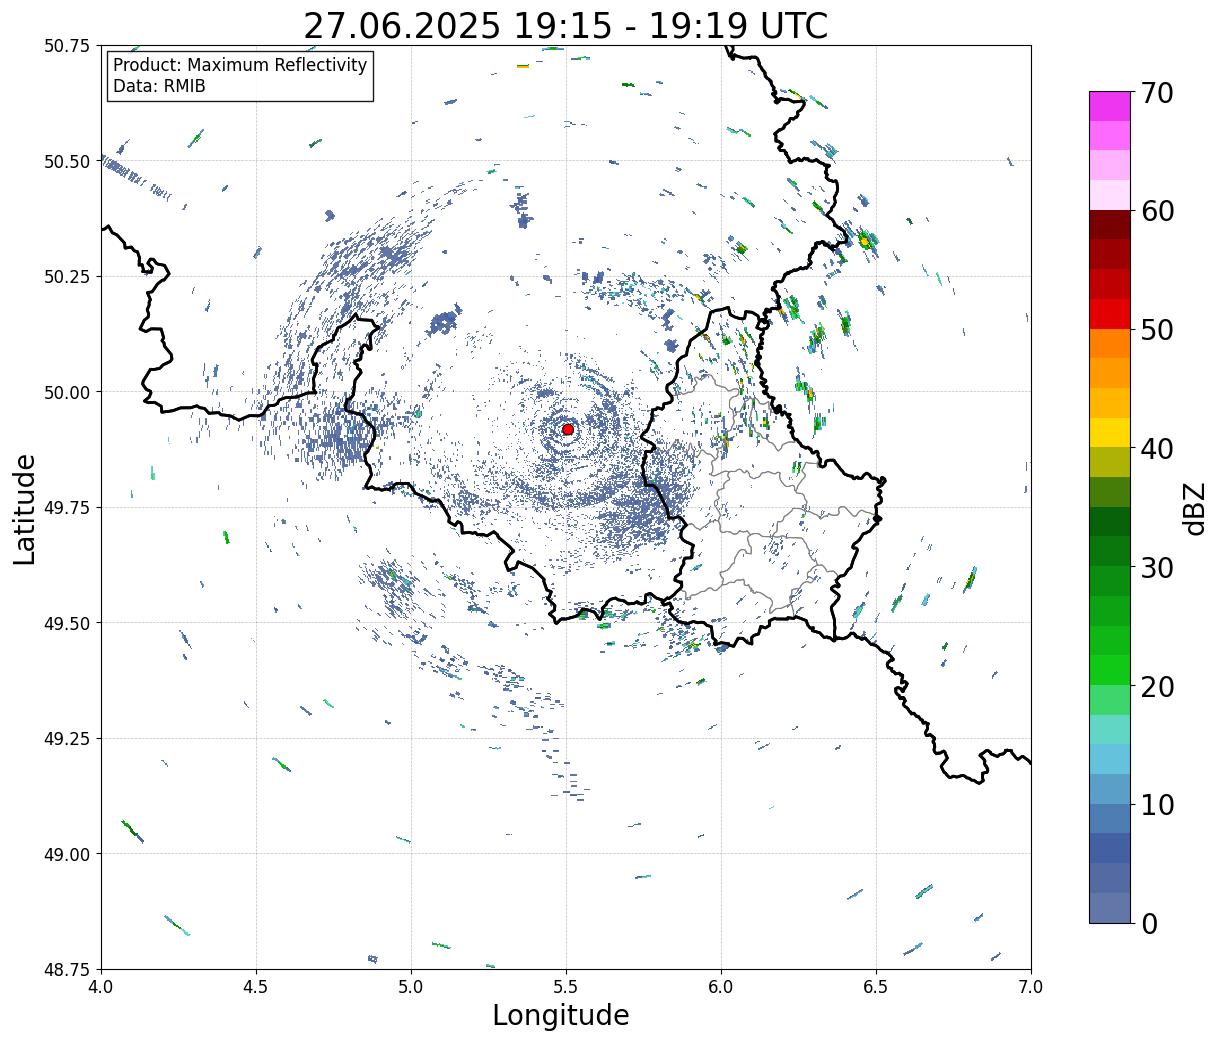This screenshot has height=1040, width=1219.
Task: Click the 'Data: RMIB' label
Action: pyautogui.click(x=159, y=86)
